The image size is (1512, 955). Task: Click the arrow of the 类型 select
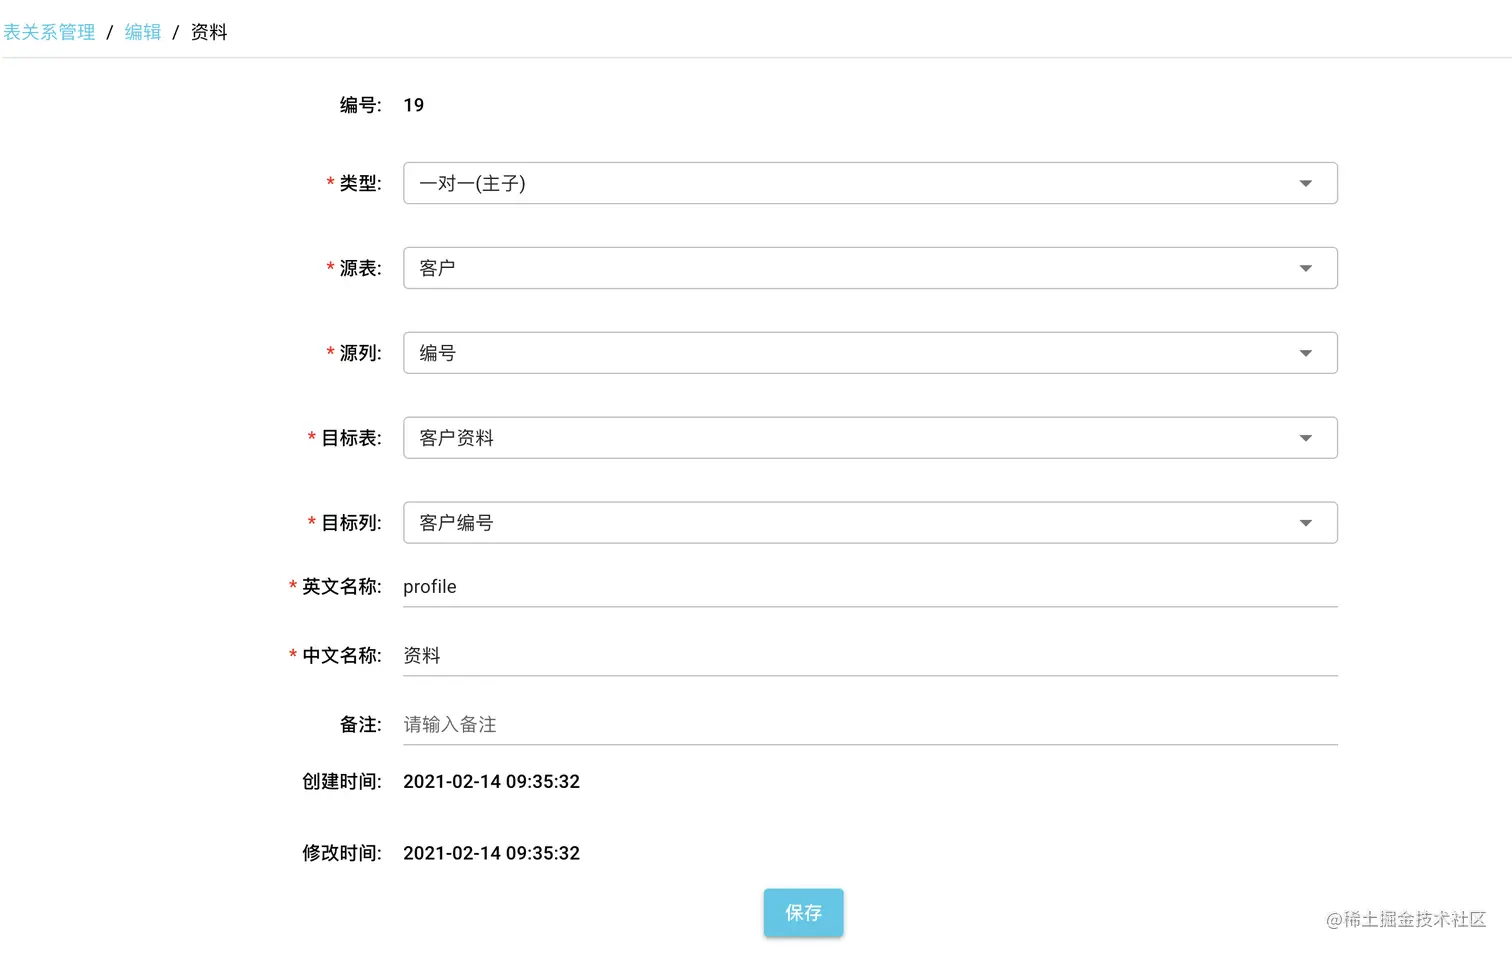[x=1305, y=183]
